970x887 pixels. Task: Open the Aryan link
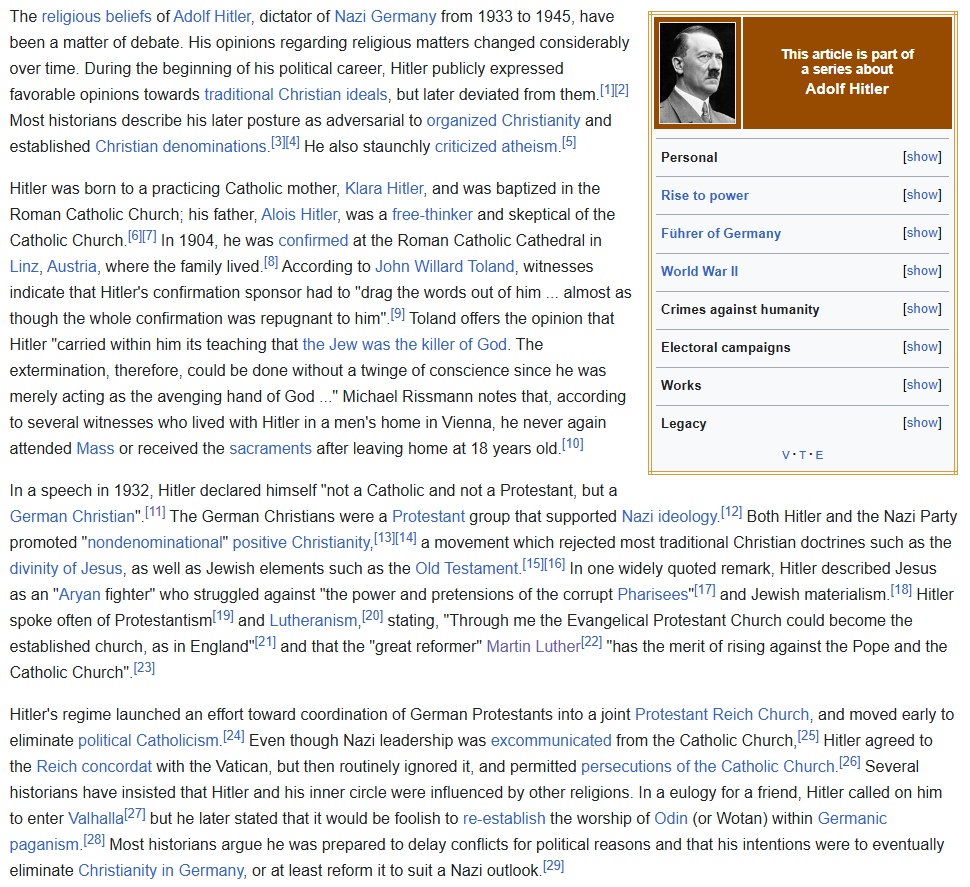79,594
